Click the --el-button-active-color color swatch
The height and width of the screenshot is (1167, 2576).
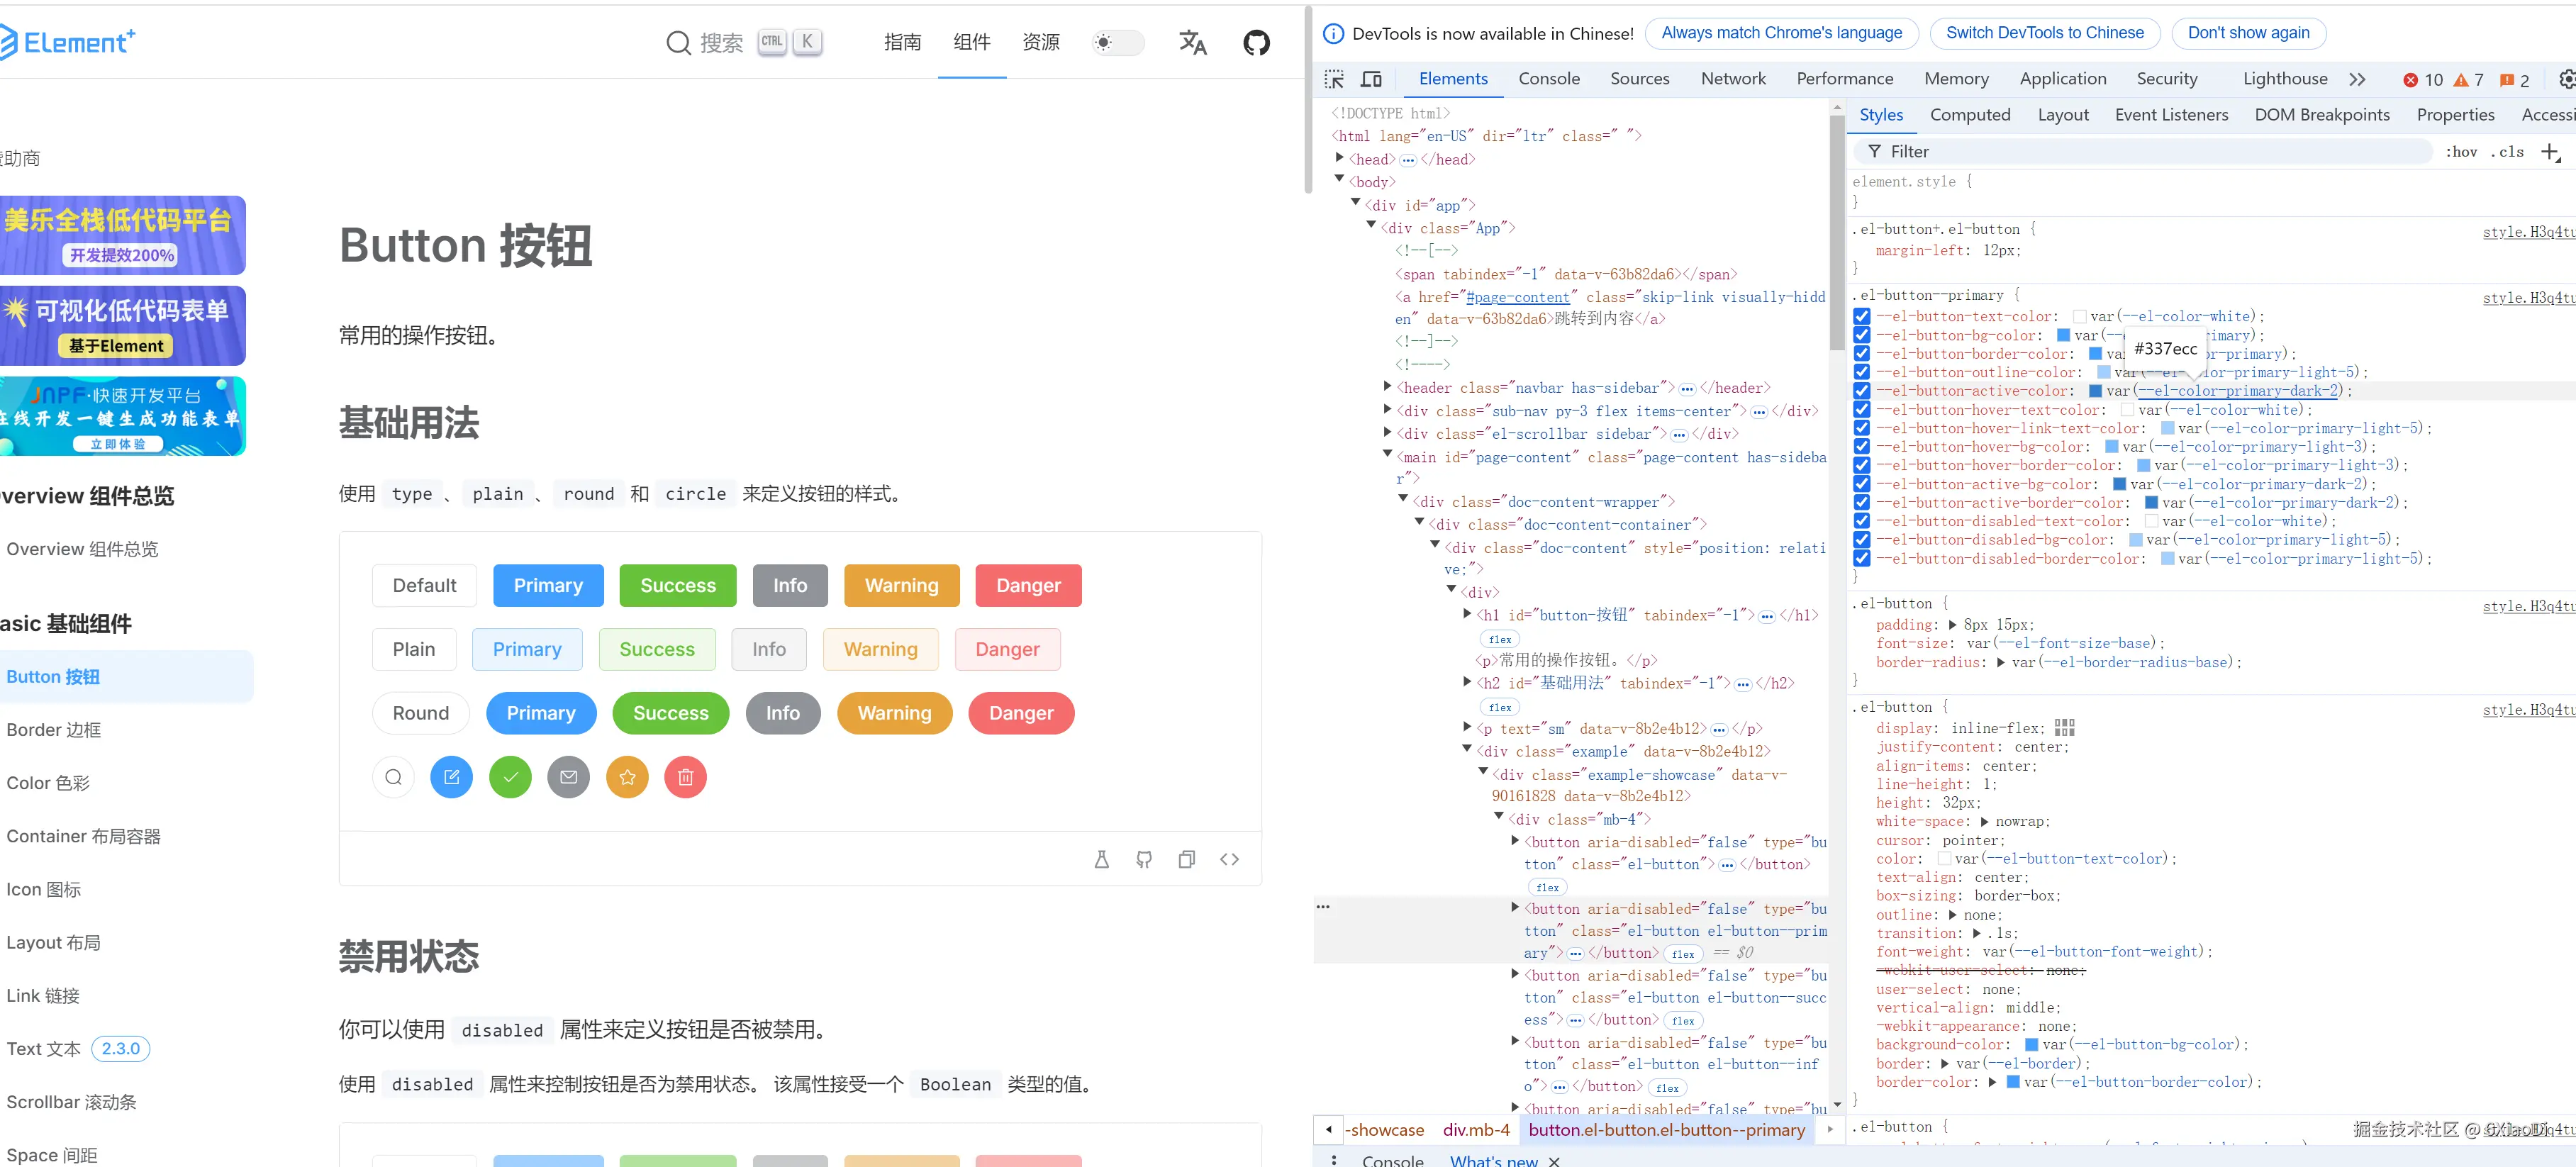(2095, 391)
